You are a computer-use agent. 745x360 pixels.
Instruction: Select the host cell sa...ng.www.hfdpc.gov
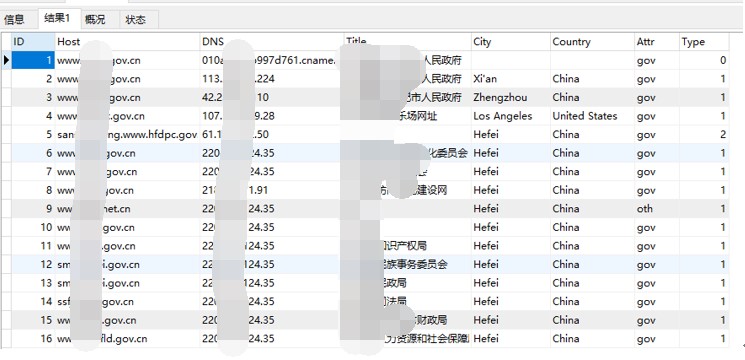coord(127,134)
